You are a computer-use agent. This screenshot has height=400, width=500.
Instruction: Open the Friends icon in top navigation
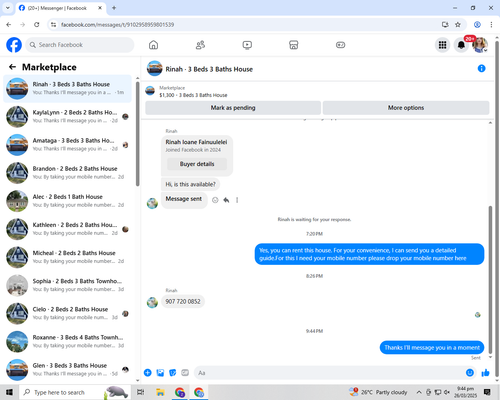point(200,45)
